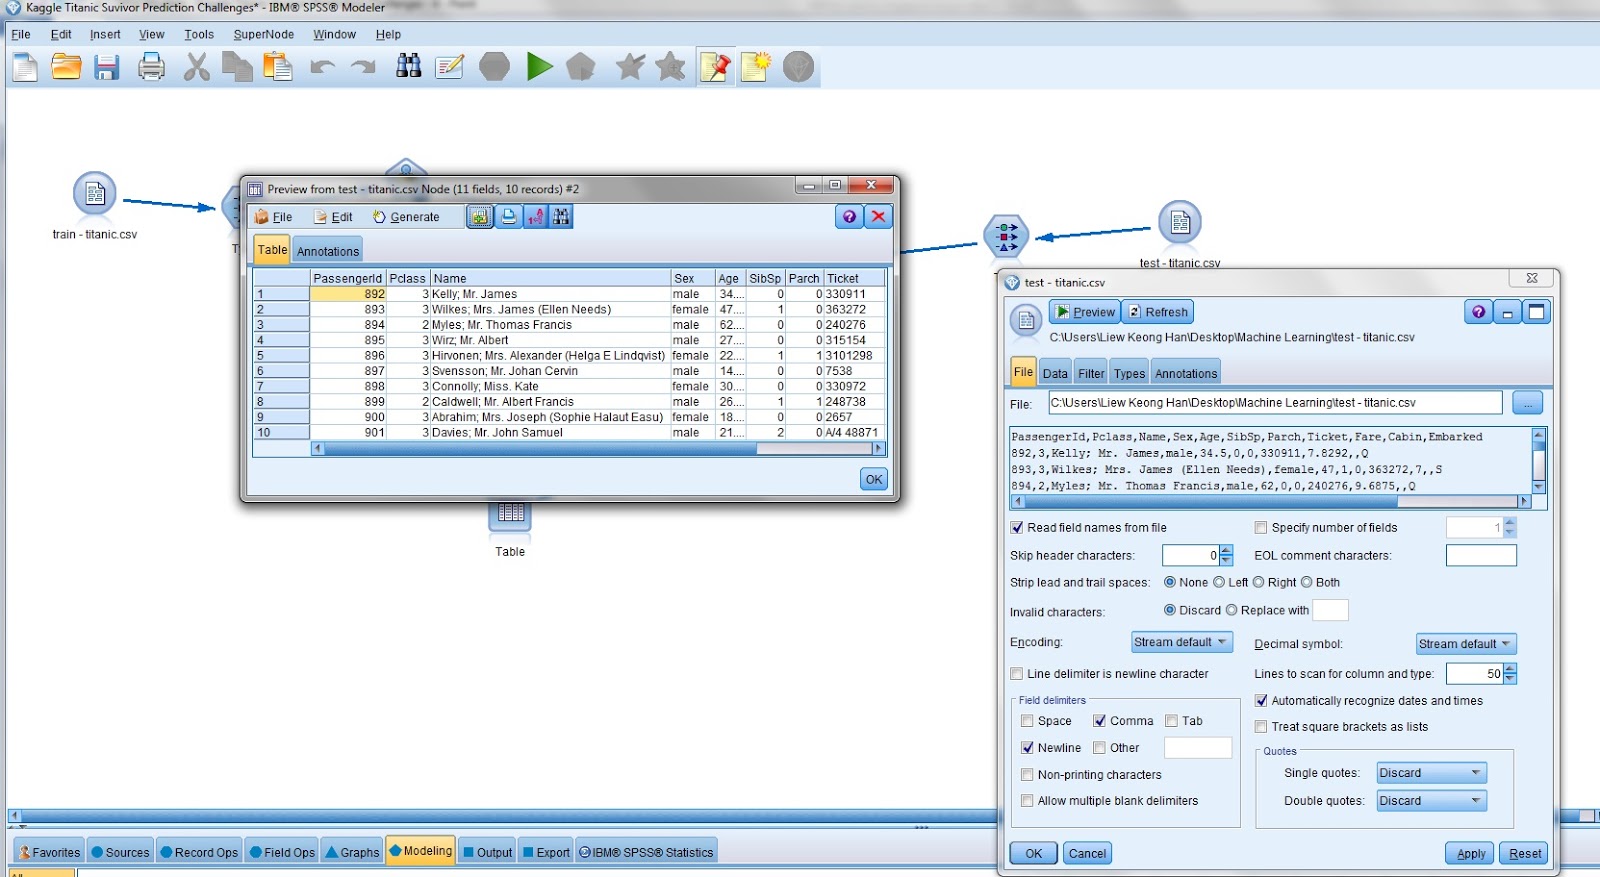Stop stream execution with the octagon icon
Screen dimensions: 1600x877
[x=495, y=67]
